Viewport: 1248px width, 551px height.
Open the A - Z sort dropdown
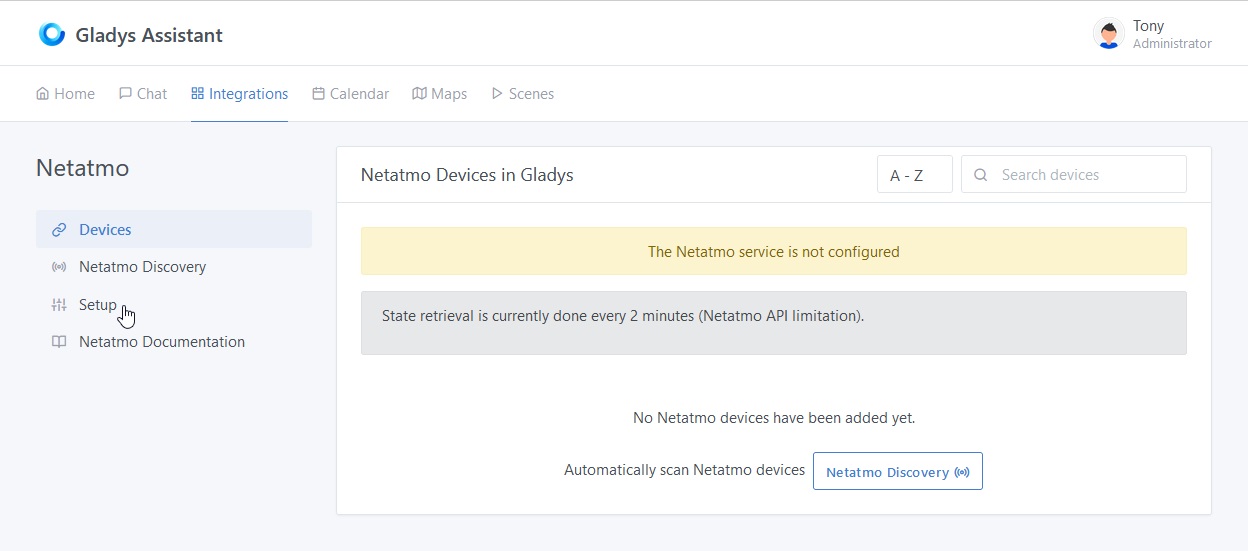915,174
